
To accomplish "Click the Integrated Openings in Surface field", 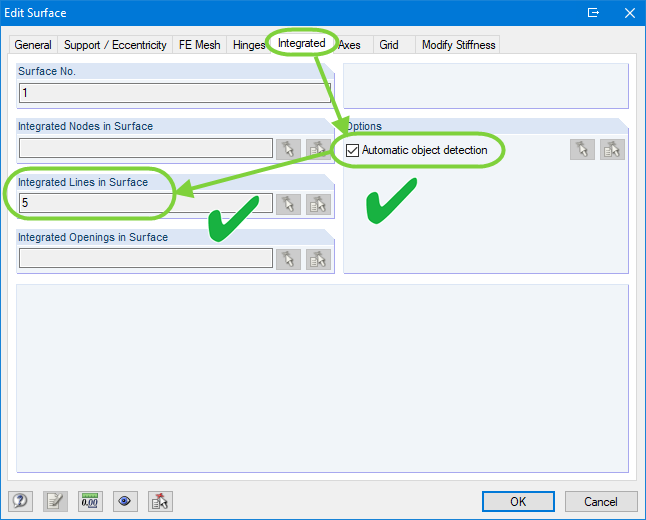I will (146, 258).
